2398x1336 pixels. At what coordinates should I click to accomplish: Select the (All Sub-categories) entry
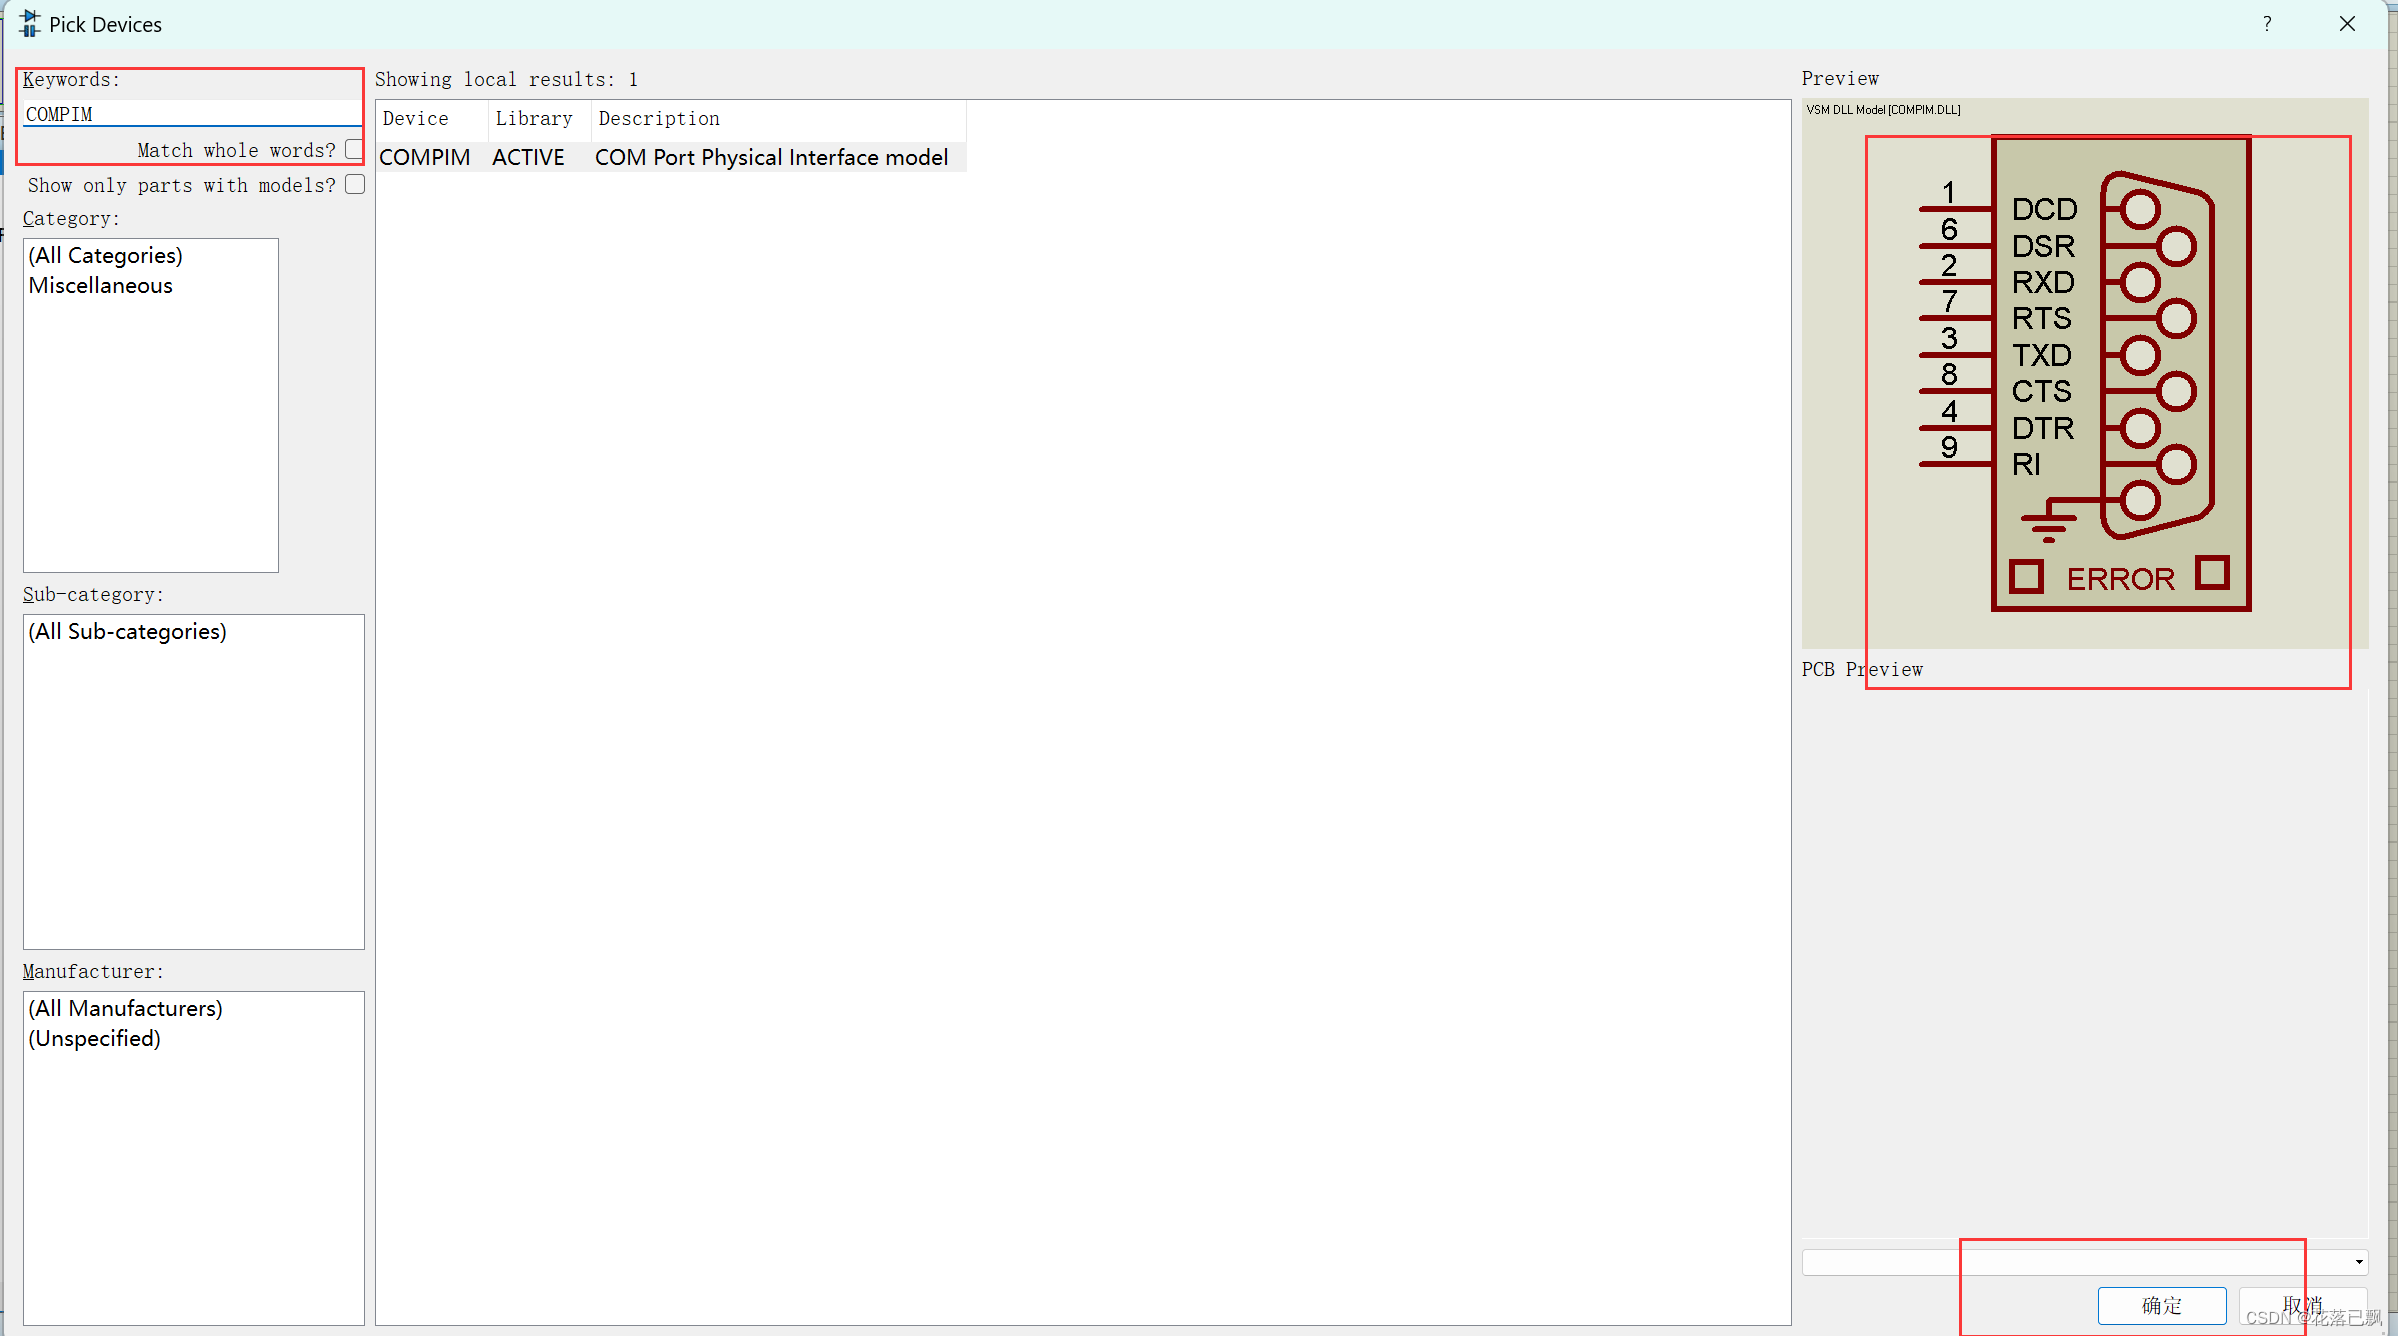click(127, 631)
